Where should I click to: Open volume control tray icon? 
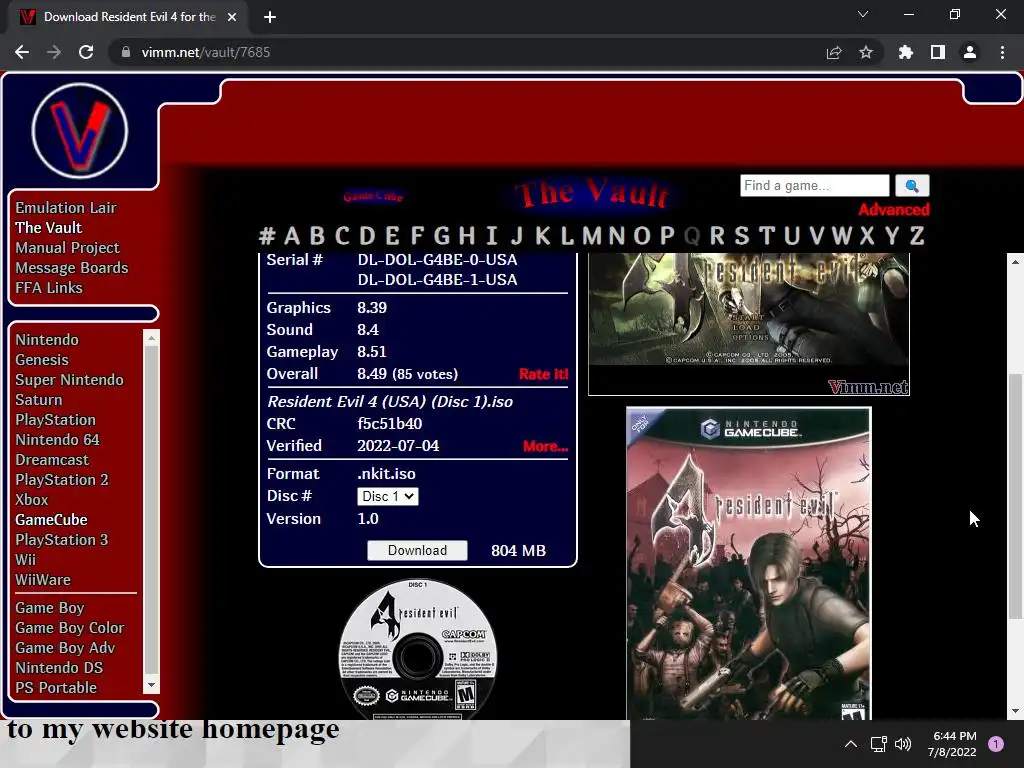point(903,744)
